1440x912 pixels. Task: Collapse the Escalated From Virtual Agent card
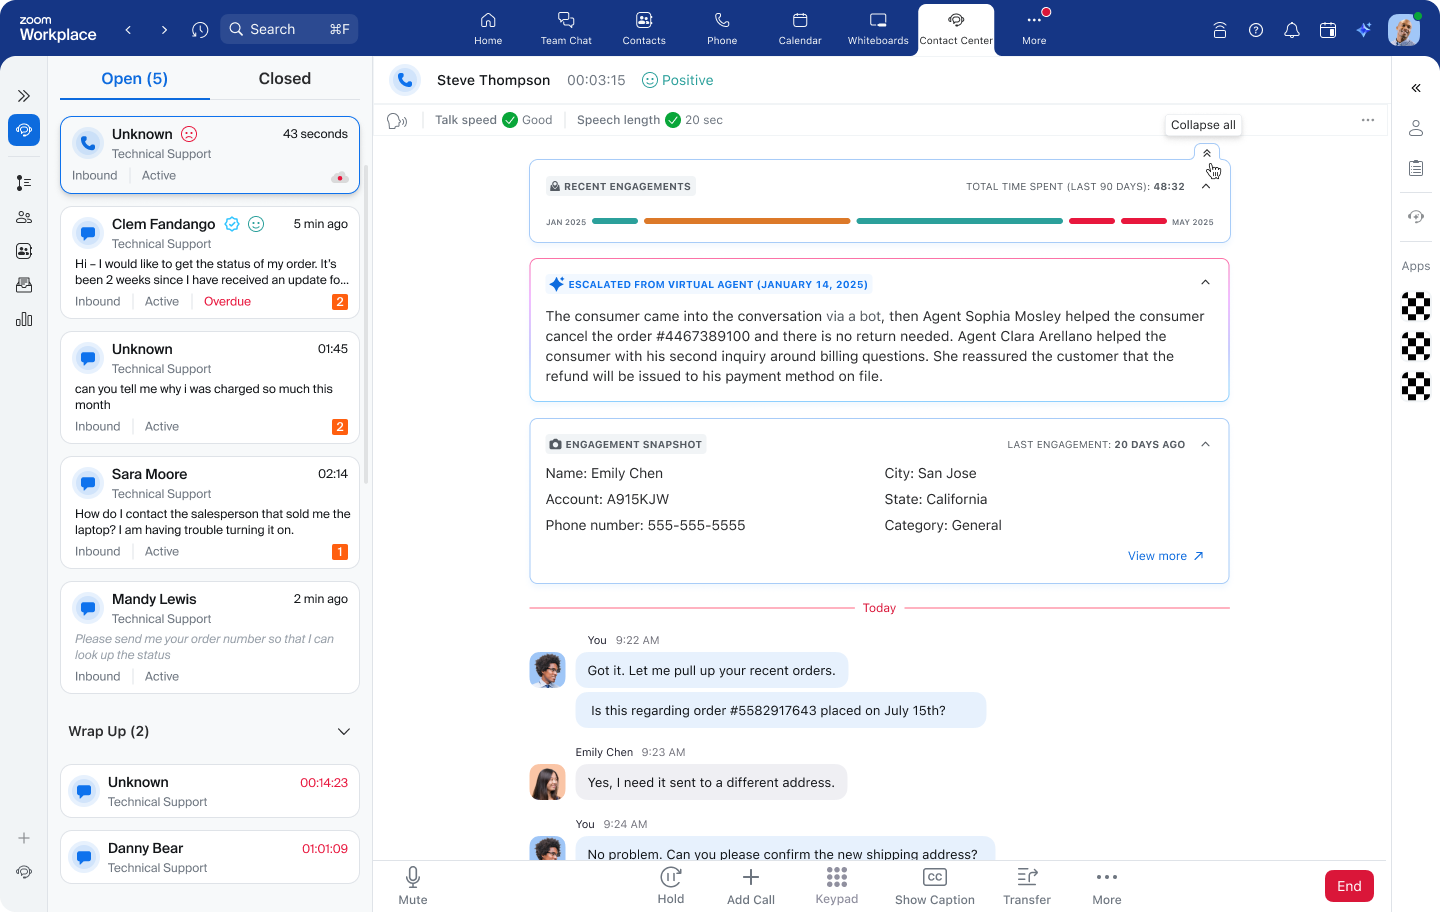[x=1205, y=283]
